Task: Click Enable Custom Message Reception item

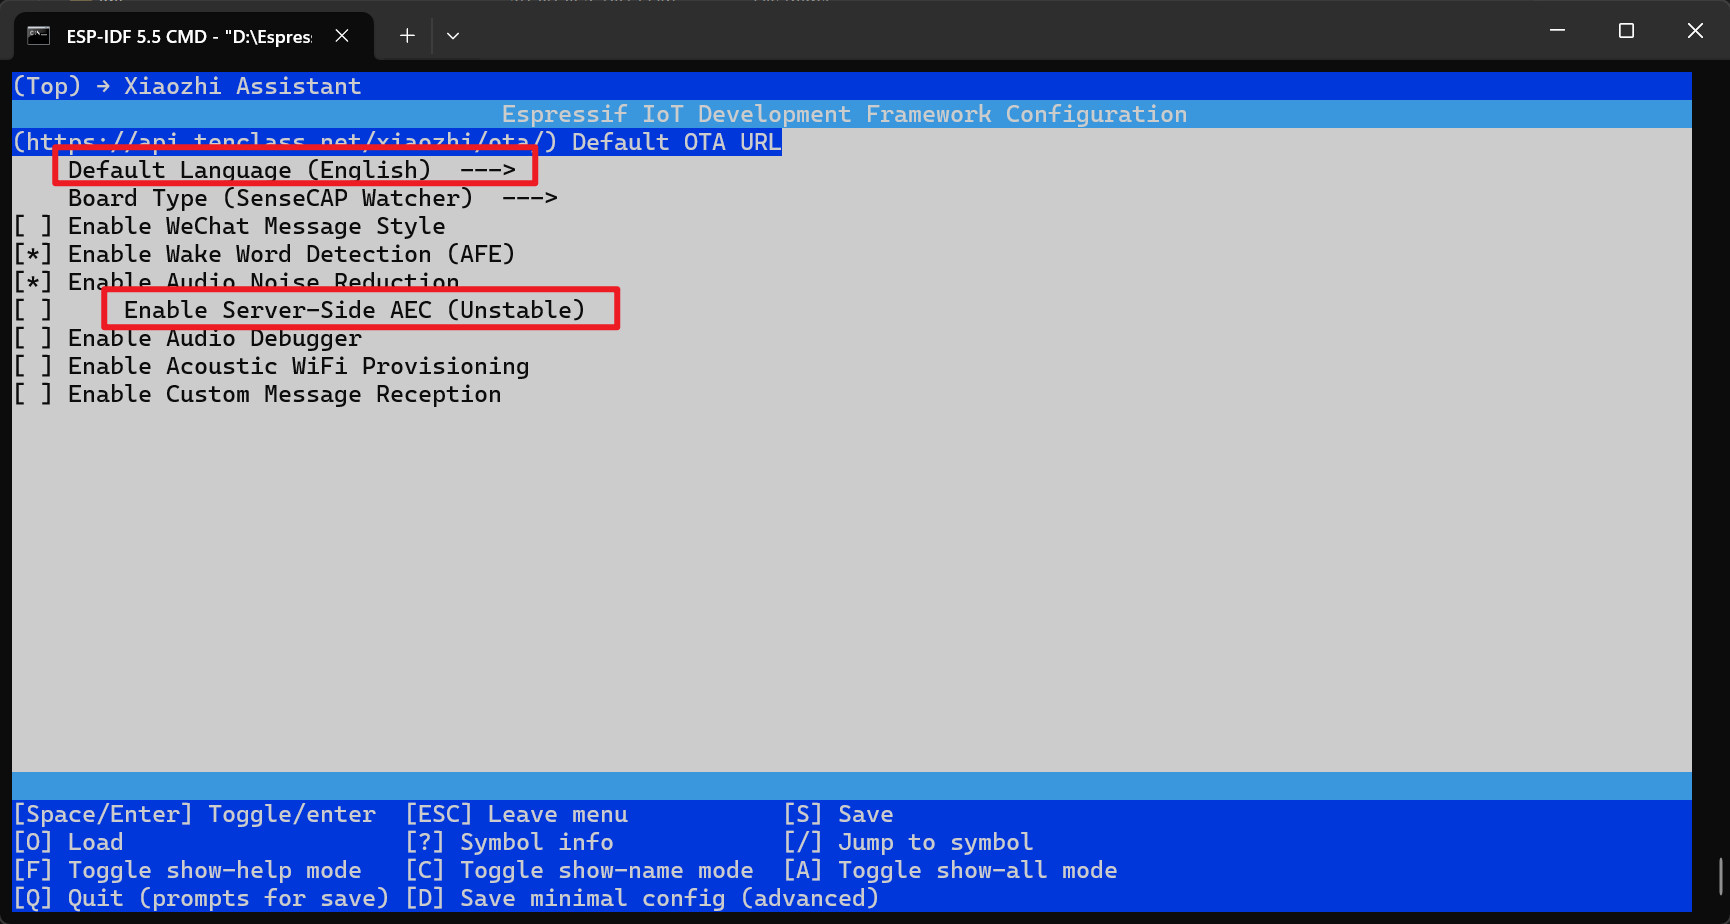Action: click(283, 395)
